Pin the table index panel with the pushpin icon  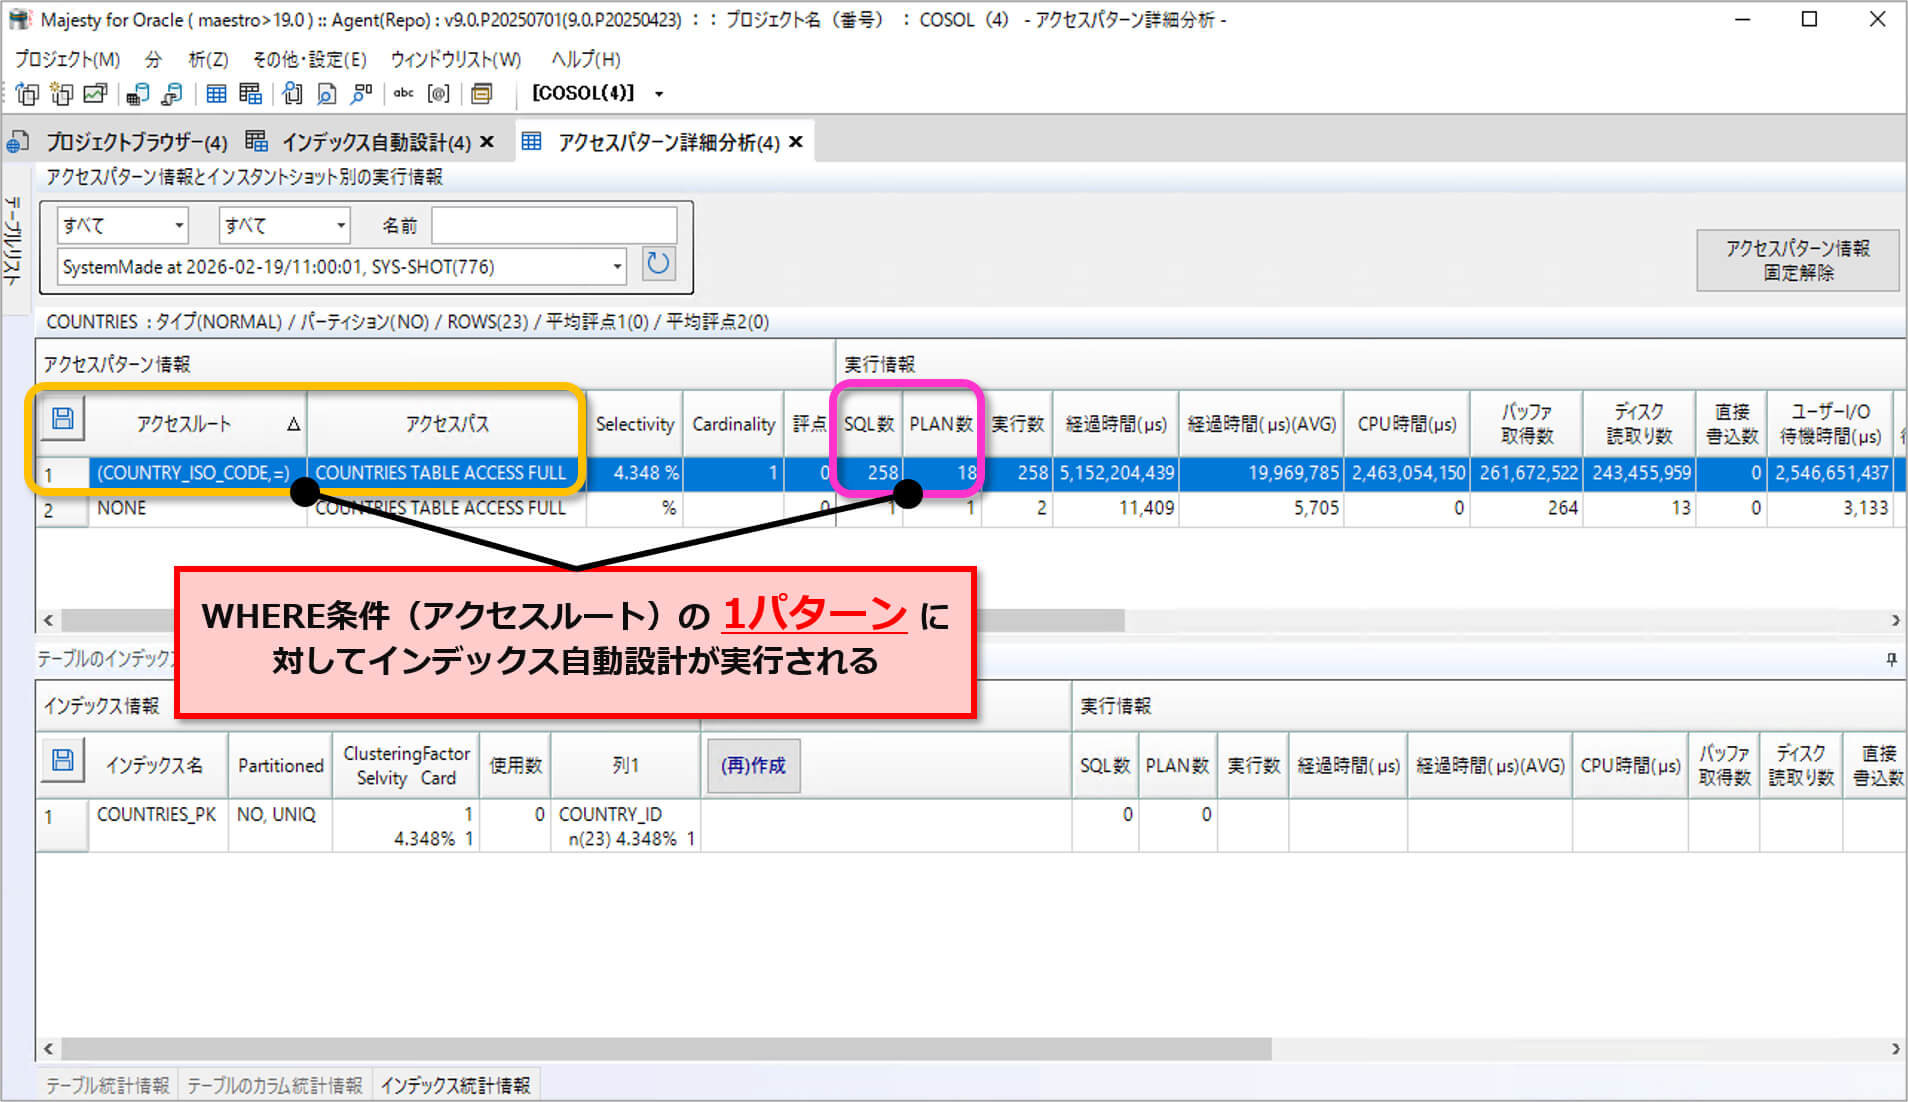point(1891,659)
